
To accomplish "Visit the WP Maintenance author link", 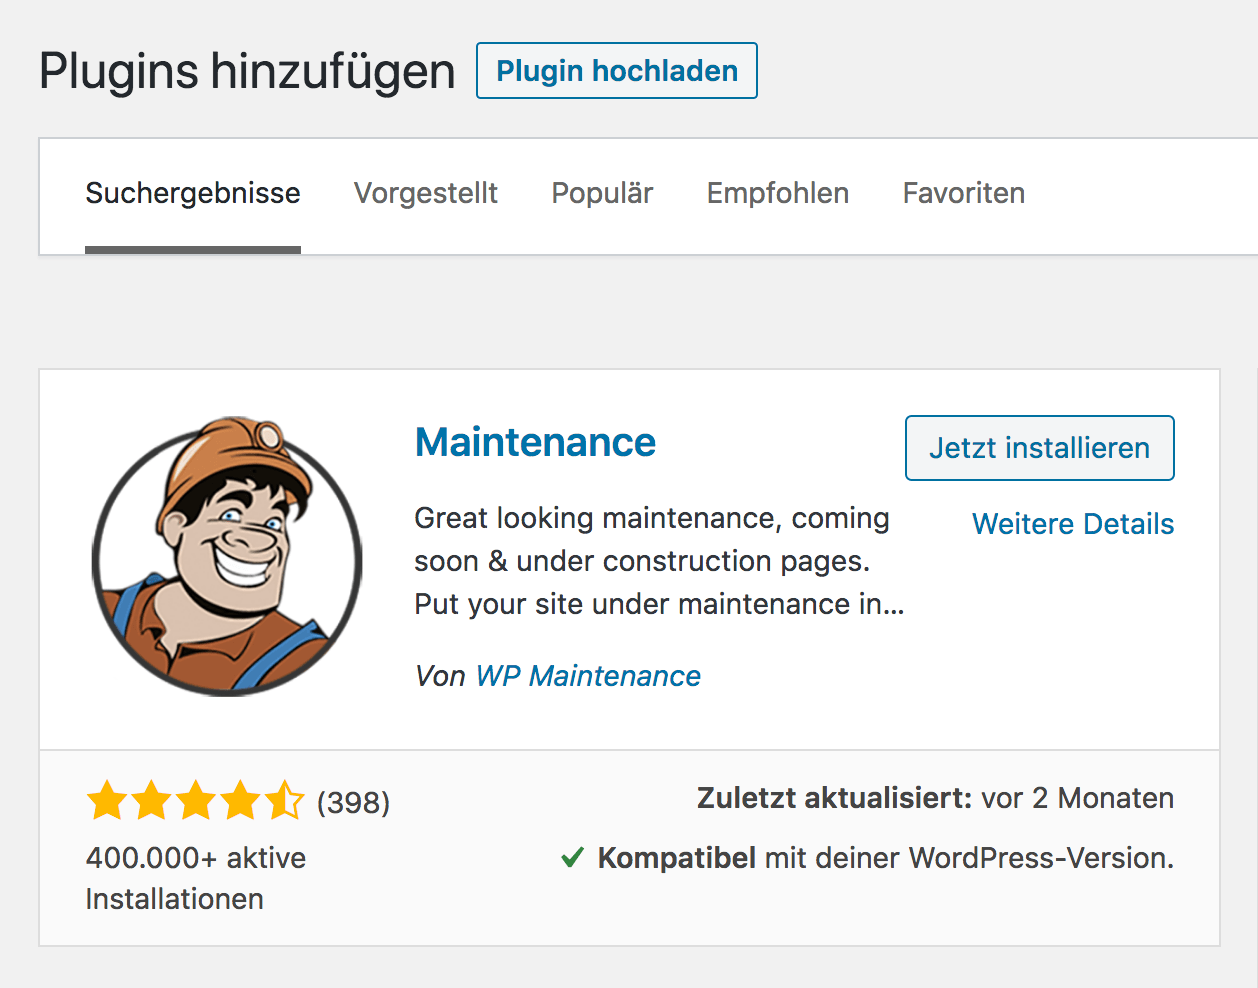I will pos(588,676).
